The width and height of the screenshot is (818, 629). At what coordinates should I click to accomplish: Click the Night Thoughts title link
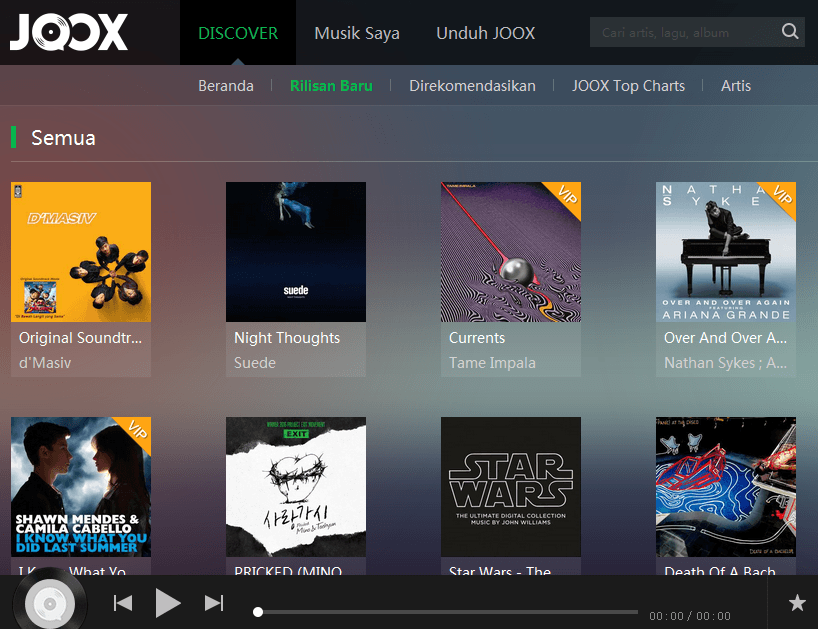[287, 338]
